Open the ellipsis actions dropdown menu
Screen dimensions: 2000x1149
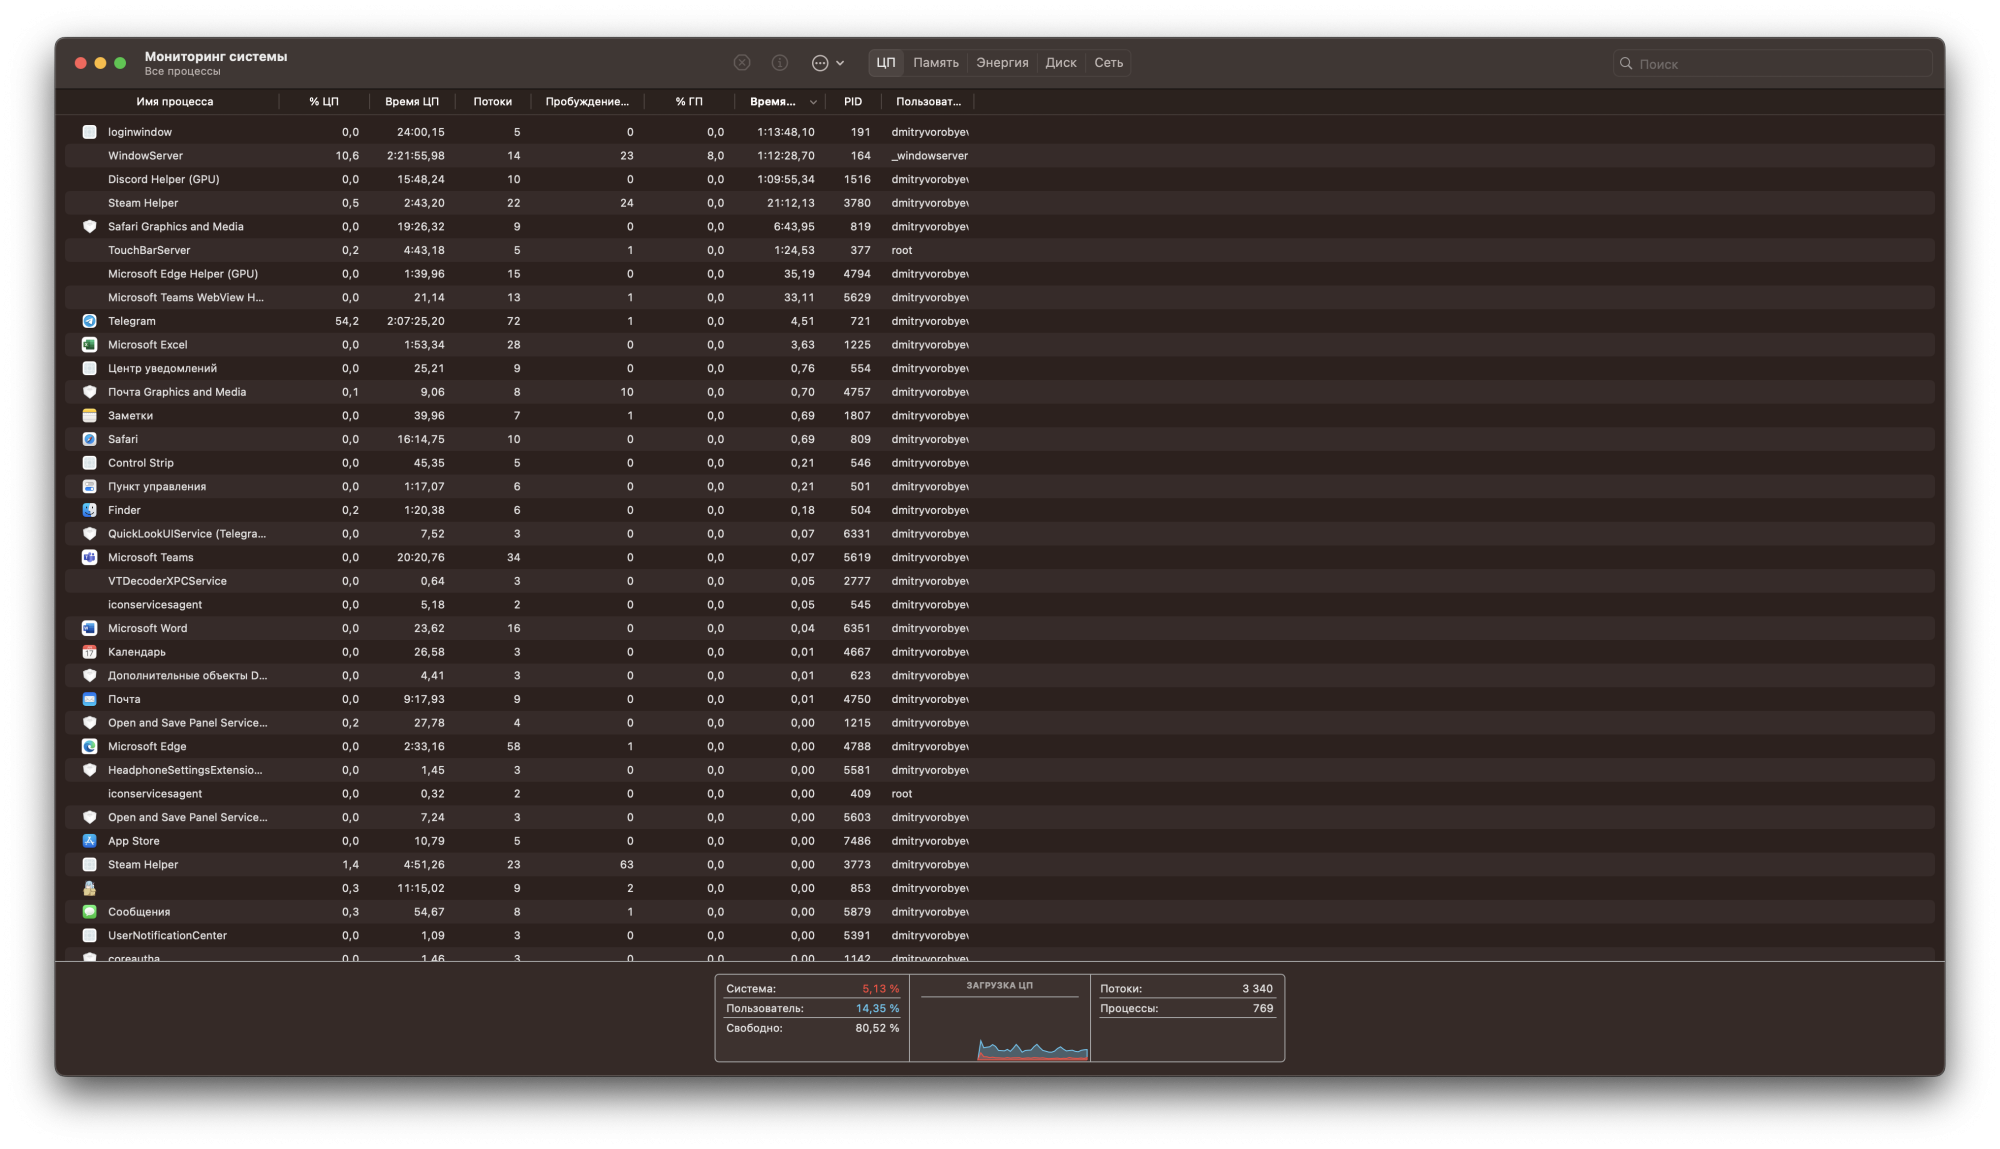pos(827,63)
